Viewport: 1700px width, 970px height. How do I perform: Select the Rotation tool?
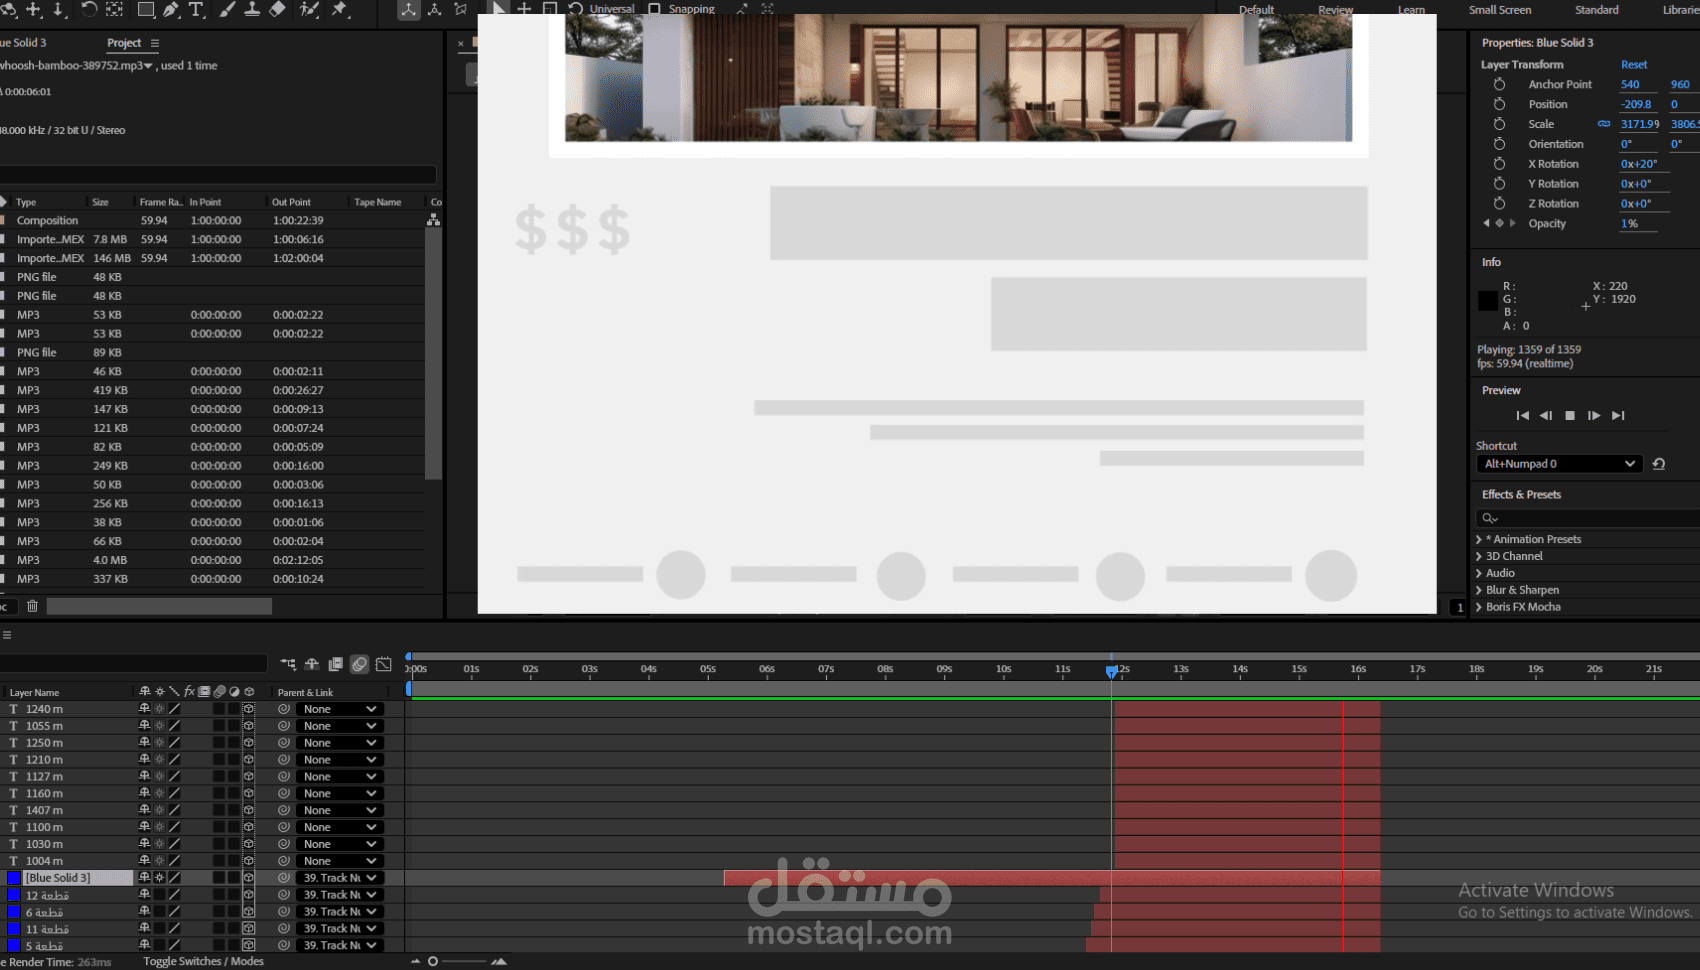pos(90,10)
